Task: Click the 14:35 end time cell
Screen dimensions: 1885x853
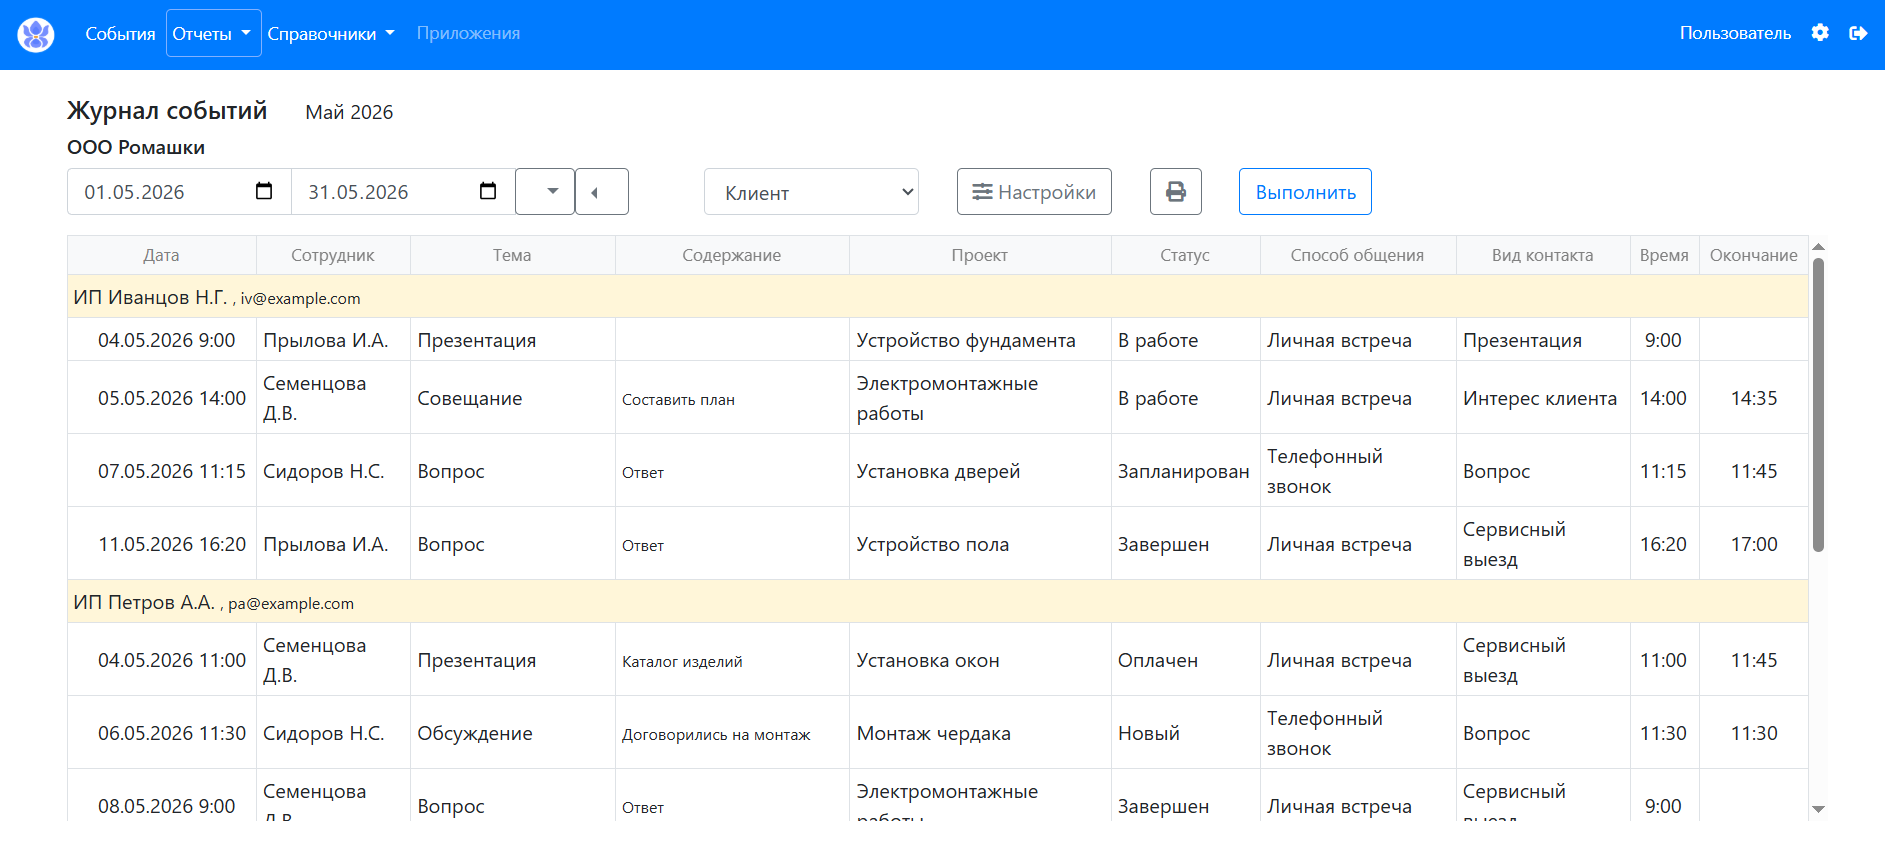Action: point(1753,398)
